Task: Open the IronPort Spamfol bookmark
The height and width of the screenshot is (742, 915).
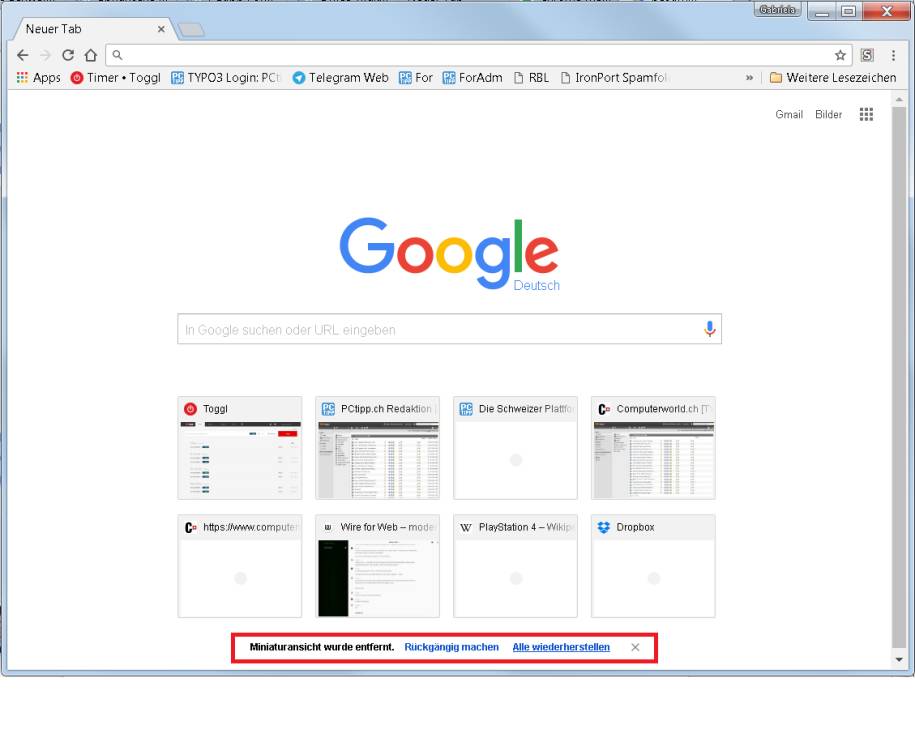Action: click(x=614, y=78)
